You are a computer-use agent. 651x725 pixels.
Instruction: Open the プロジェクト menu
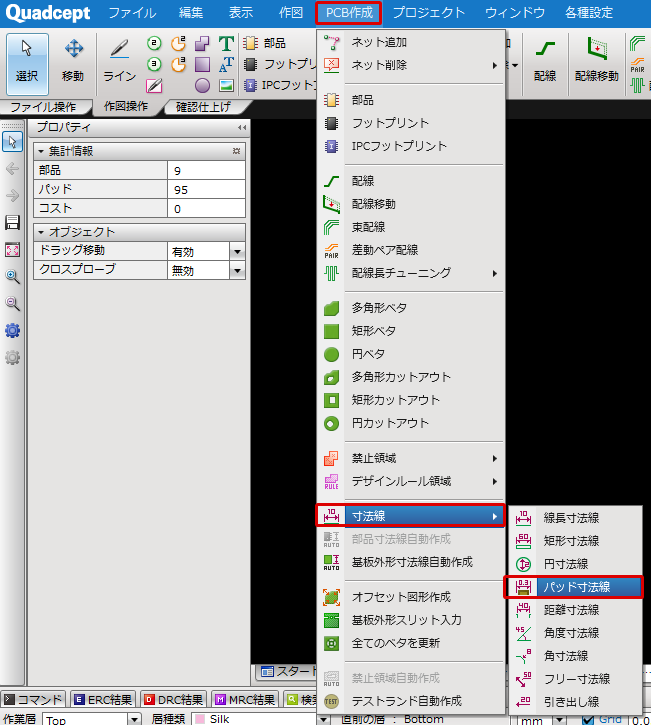coord(429,13)
